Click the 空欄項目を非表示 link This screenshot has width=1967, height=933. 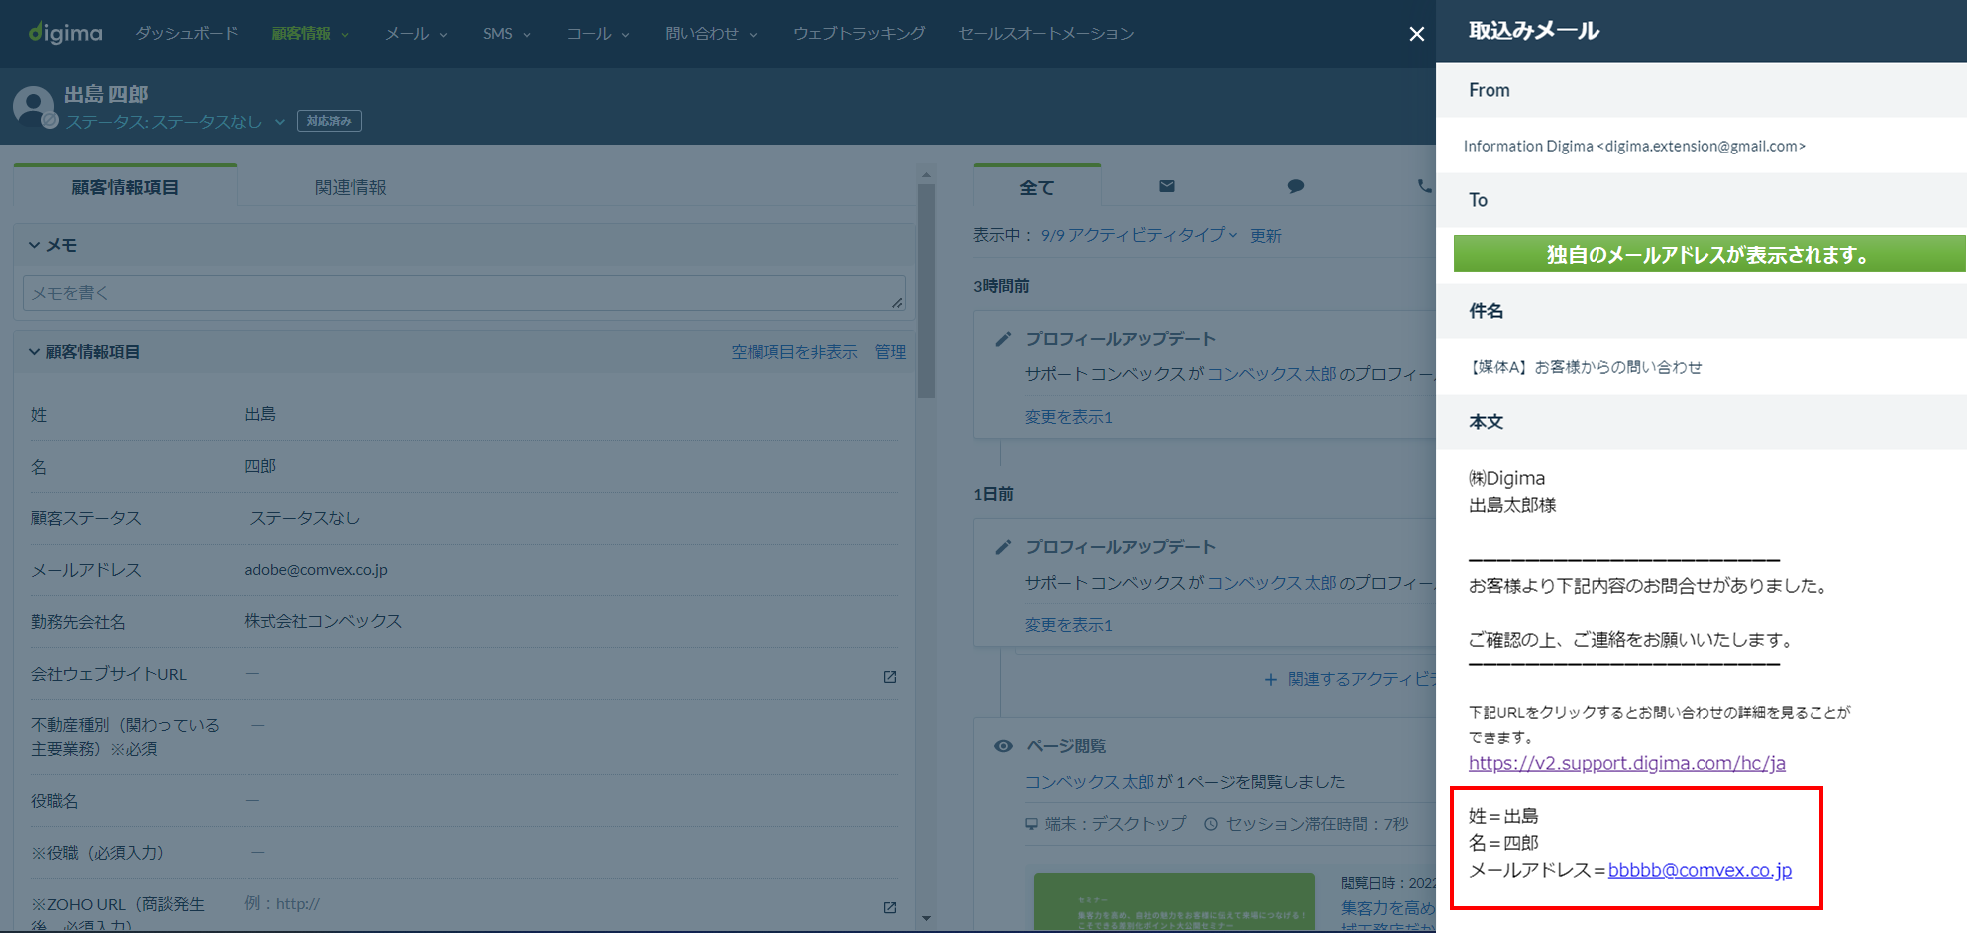tap(793, 352)
